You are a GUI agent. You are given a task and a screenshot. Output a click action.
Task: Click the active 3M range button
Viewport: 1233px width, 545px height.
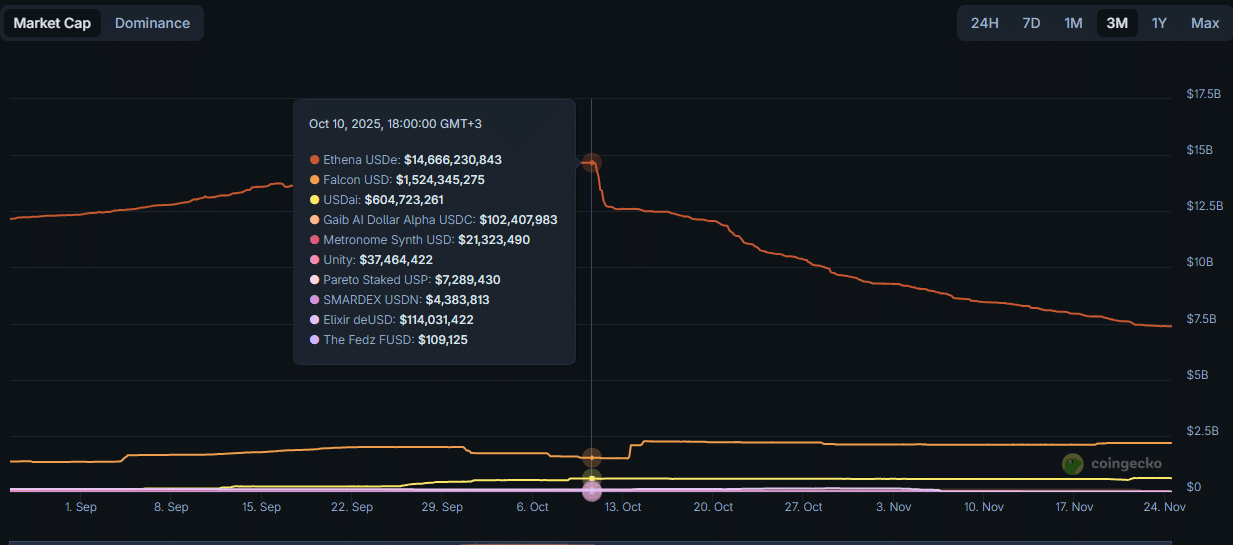(1116, 23)
